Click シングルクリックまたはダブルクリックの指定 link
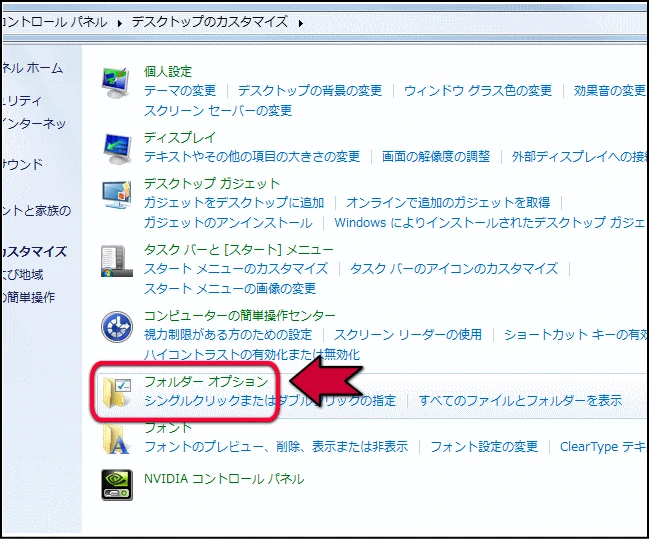The height and width of the screenshot is (539, 649). point(270,400)
